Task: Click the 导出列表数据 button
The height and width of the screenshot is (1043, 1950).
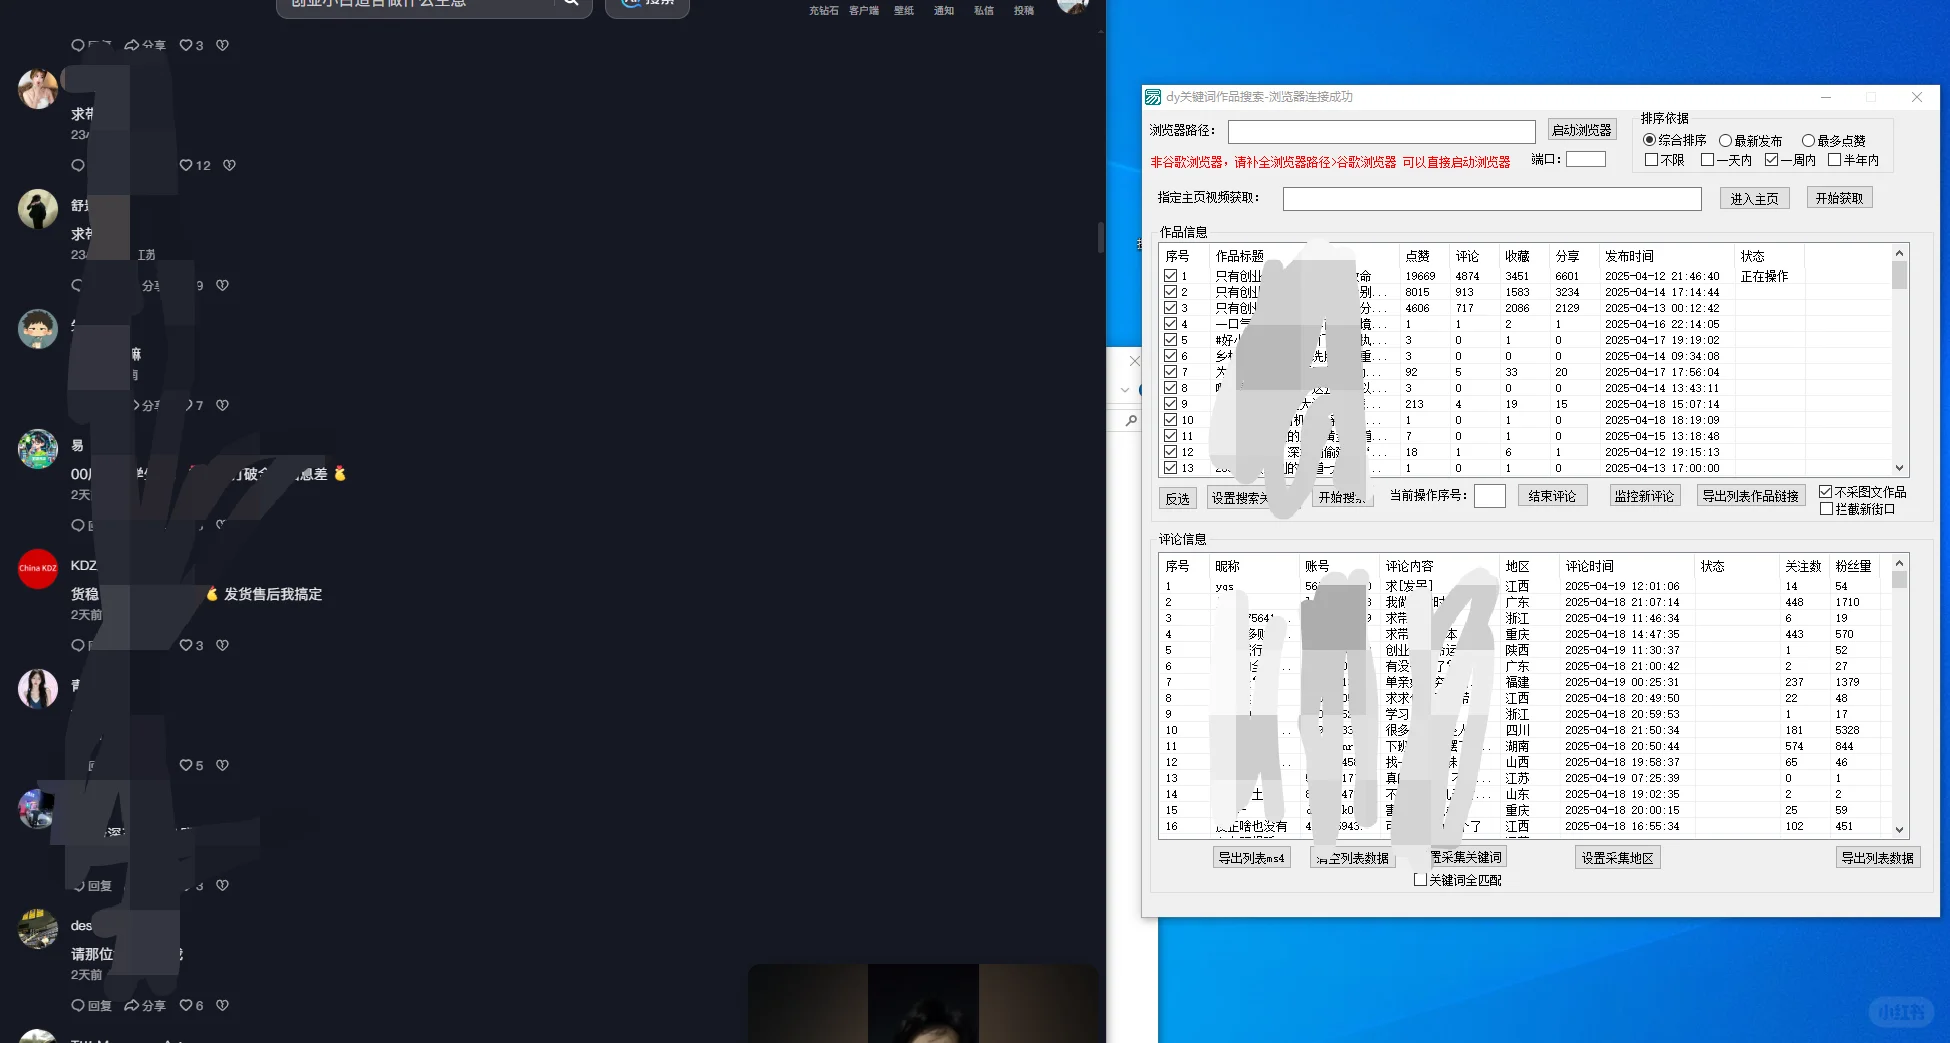Action: [x=1878, y=858]
